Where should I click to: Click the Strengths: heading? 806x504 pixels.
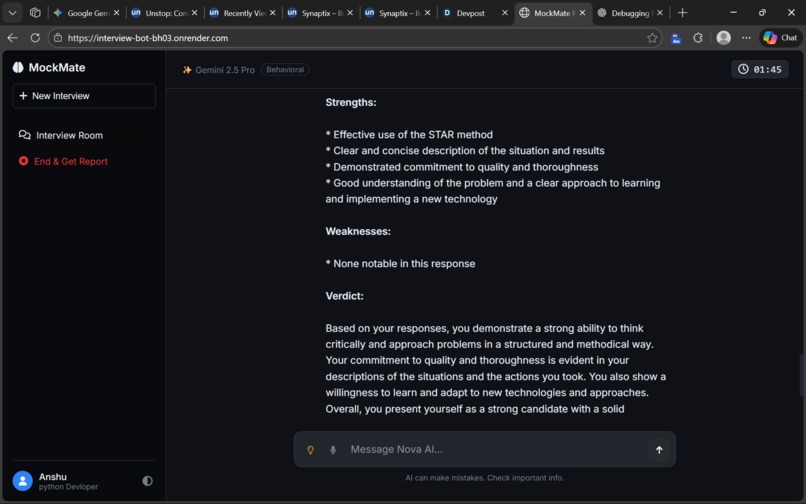coord(351,102)
